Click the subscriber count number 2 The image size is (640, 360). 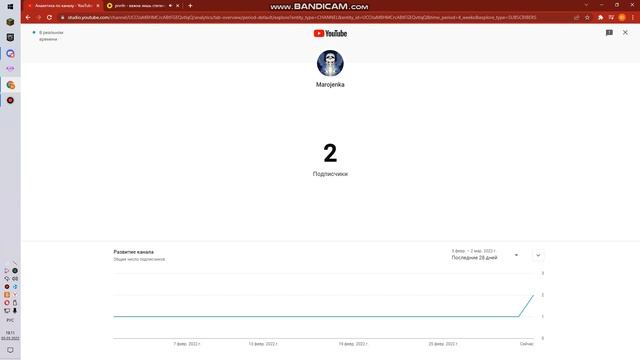[x=330, y=153]
